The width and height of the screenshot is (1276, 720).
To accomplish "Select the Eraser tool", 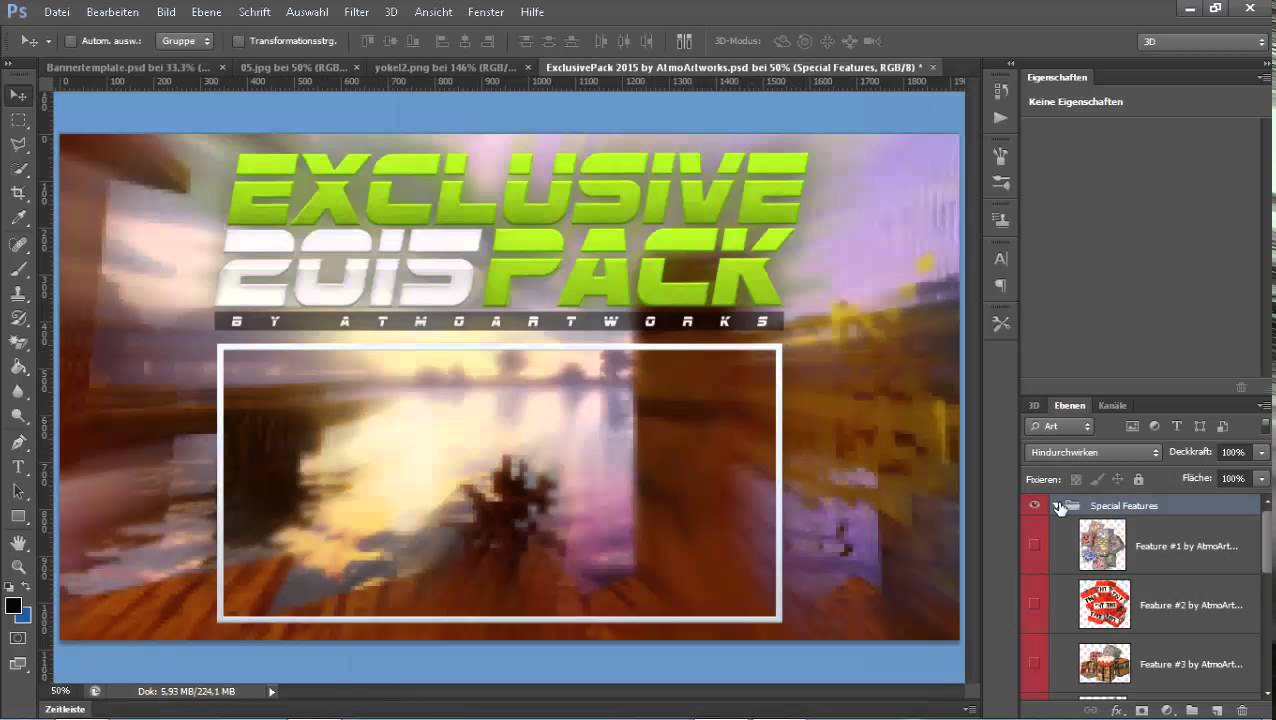I will pos(19,343).
